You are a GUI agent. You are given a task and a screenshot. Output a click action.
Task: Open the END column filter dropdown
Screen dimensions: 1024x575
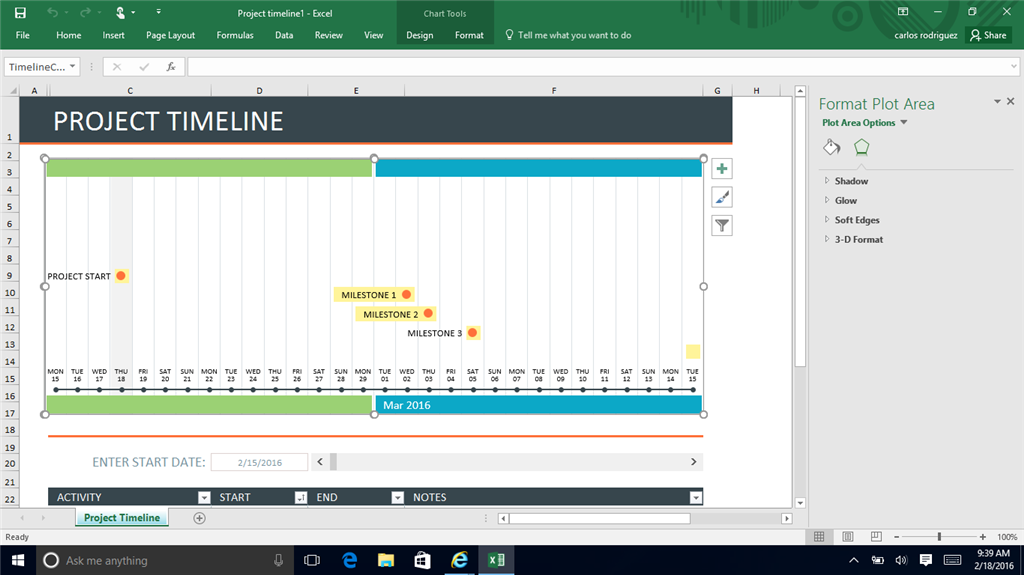coord(397,498)
